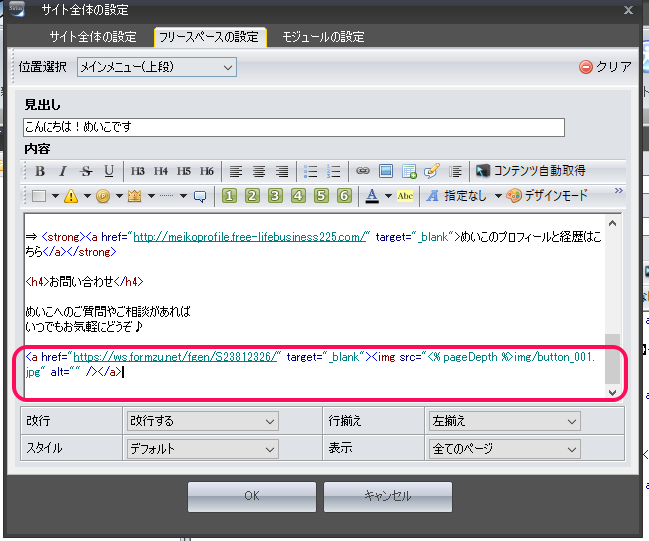649x541 pixels.
Task: Toggle bold formatting in the editor toolbar
Action: [40, 171]
